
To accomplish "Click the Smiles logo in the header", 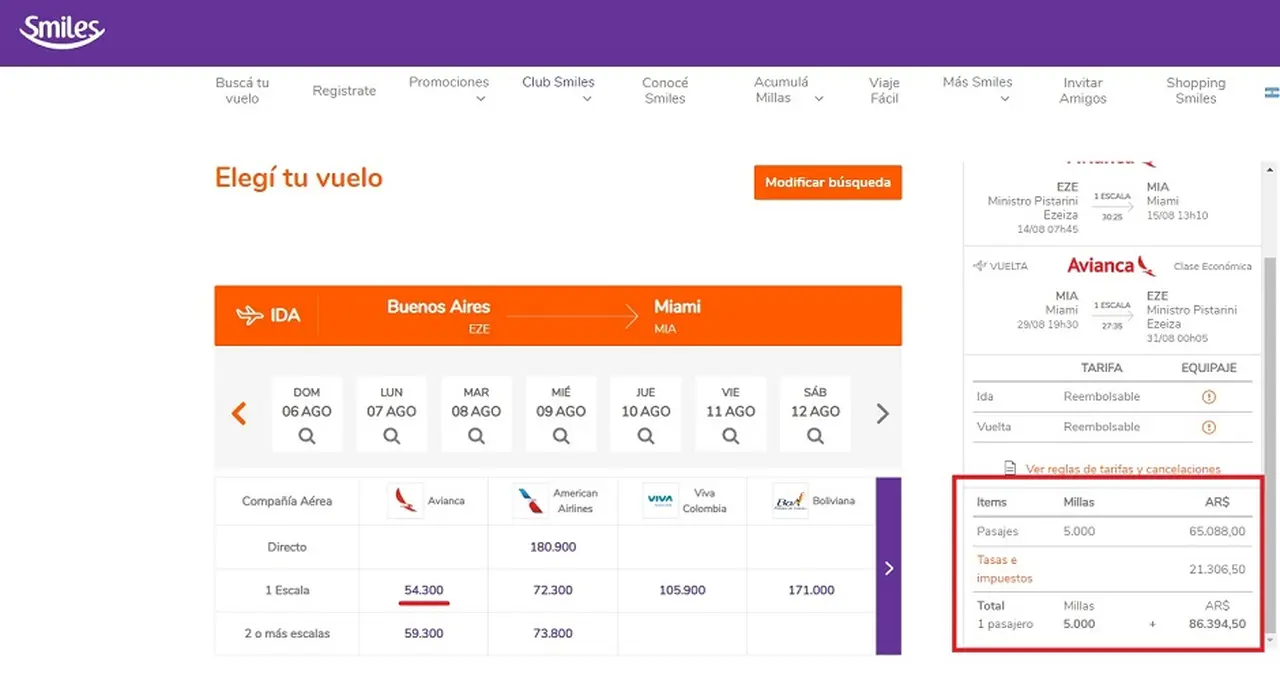I will click(62, 31).
